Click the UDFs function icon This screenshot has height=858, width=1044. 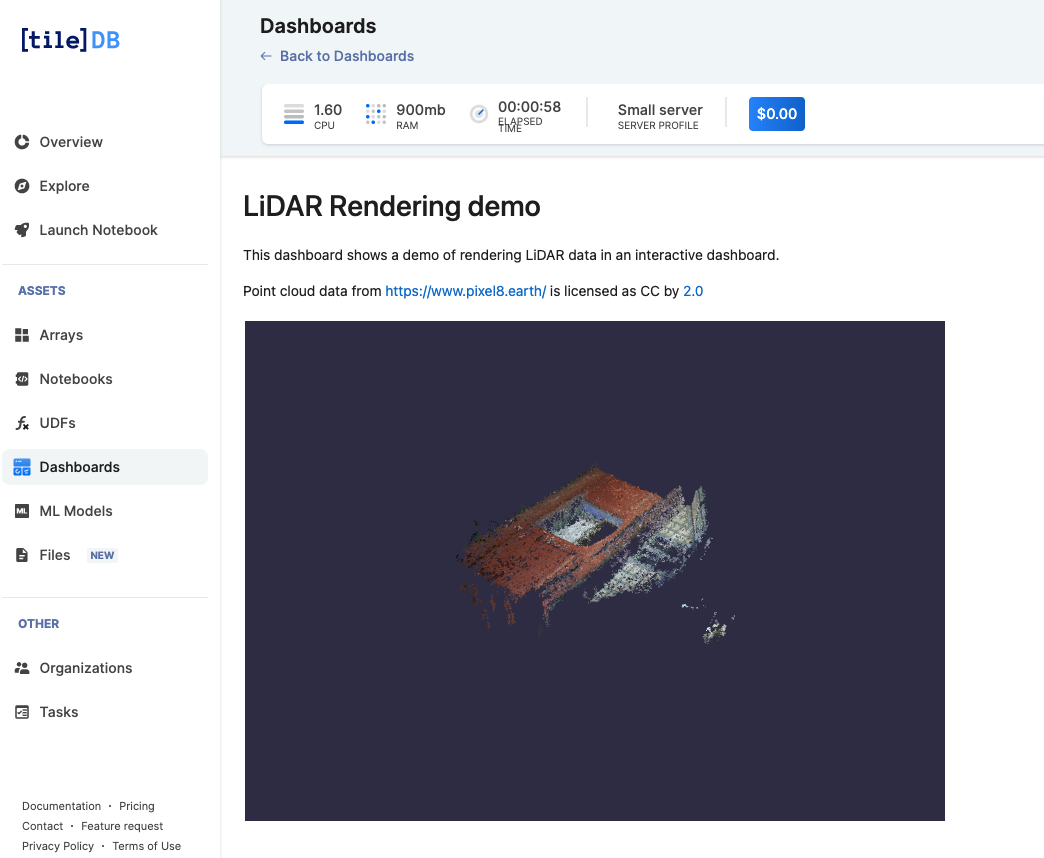pos(21,423)
